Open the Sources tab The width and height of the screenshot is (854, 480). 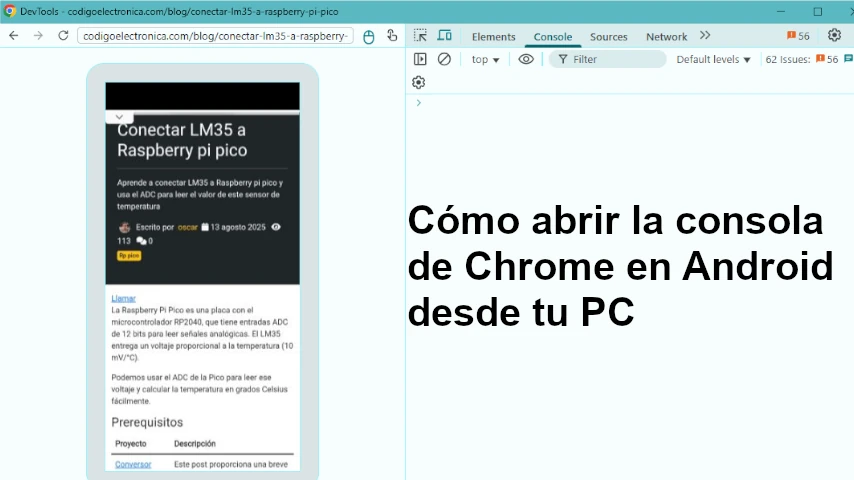(x=608, y=37)
